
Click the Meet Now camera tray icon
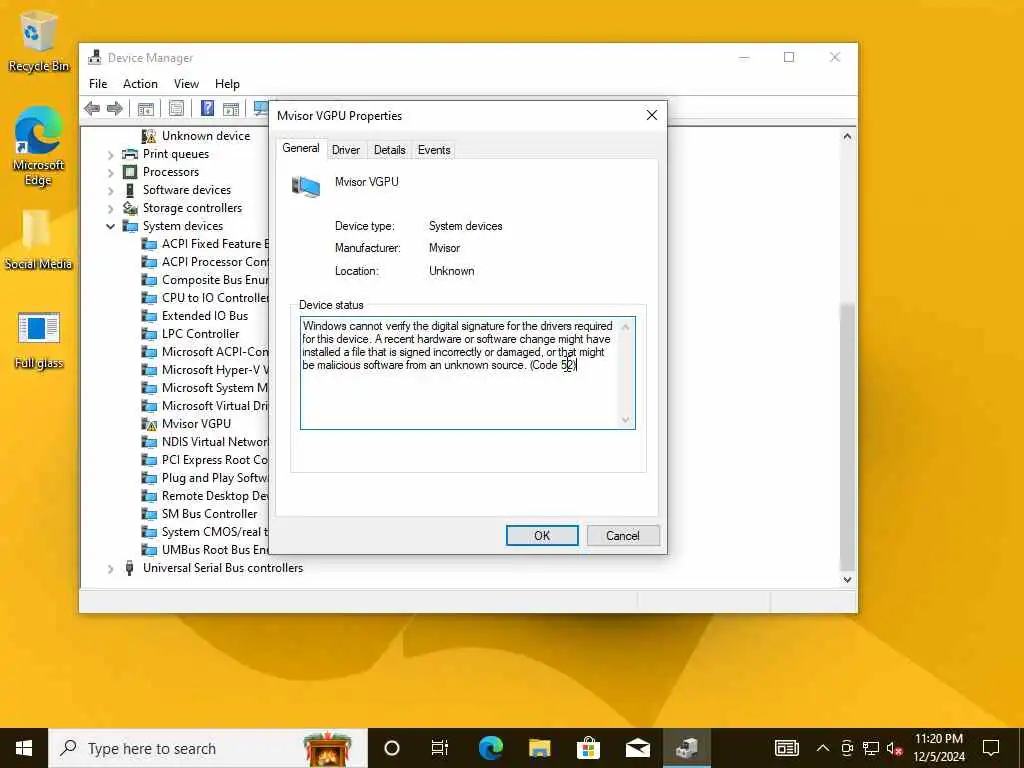pos(847,748)
